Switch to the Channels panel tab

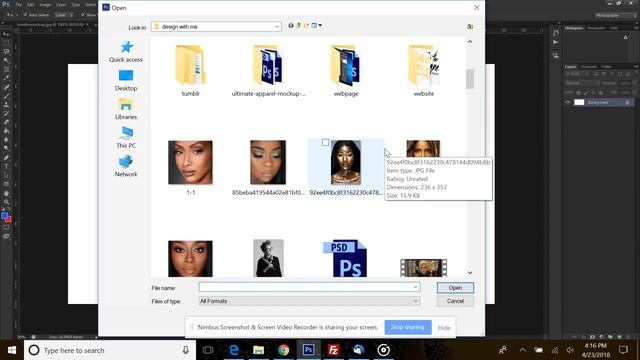(589, 67)
